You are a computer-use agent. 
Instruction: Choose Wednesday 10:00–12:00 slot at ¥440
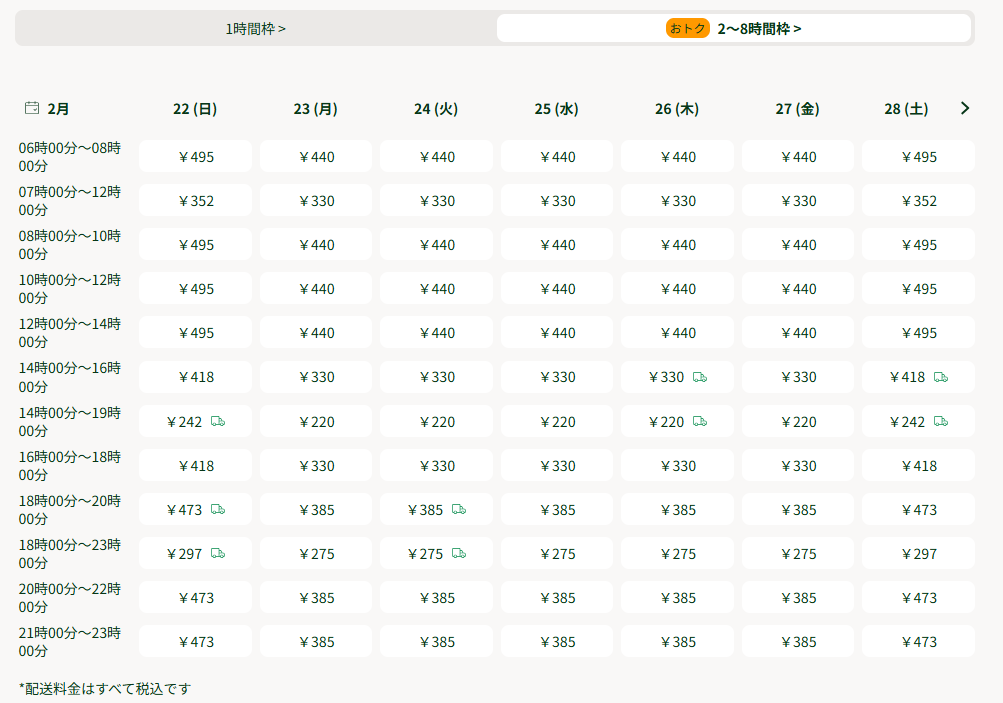point(557,289)
